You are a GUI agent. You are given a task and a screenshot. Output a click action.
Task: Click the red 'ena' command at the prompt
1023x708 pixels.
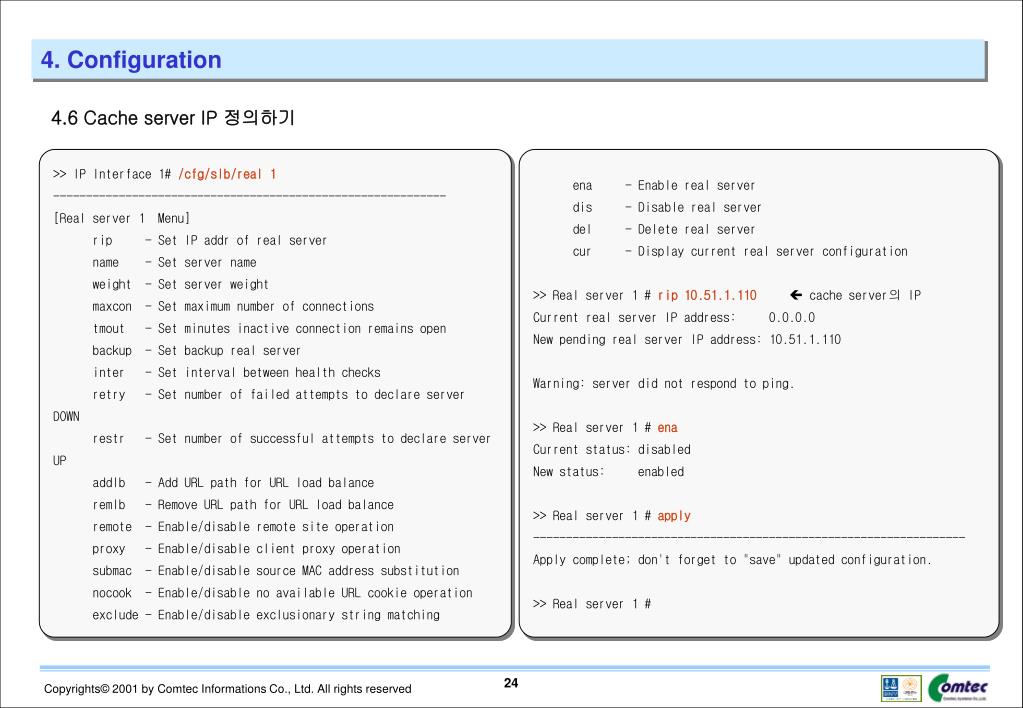pos(667,428)
